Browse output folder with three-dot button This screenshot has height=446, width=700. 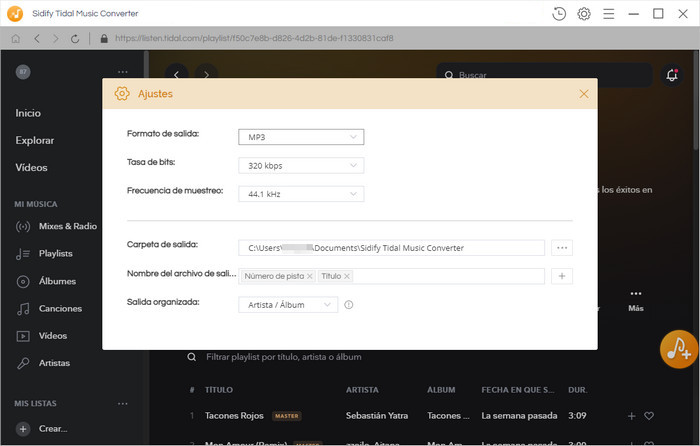(562, 248)
